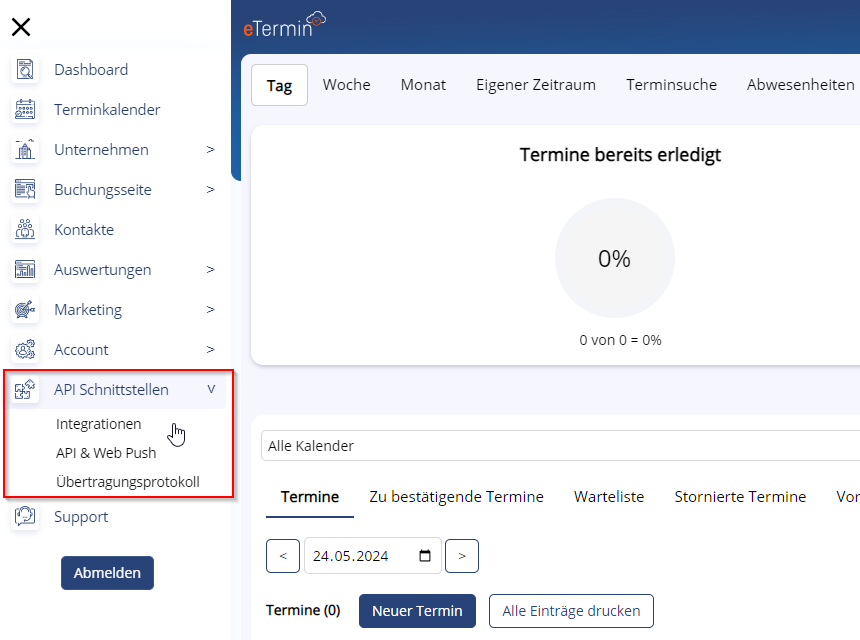Click the Dashboard icon in sidebar
860x640 pixels.
tap(25, 70)
